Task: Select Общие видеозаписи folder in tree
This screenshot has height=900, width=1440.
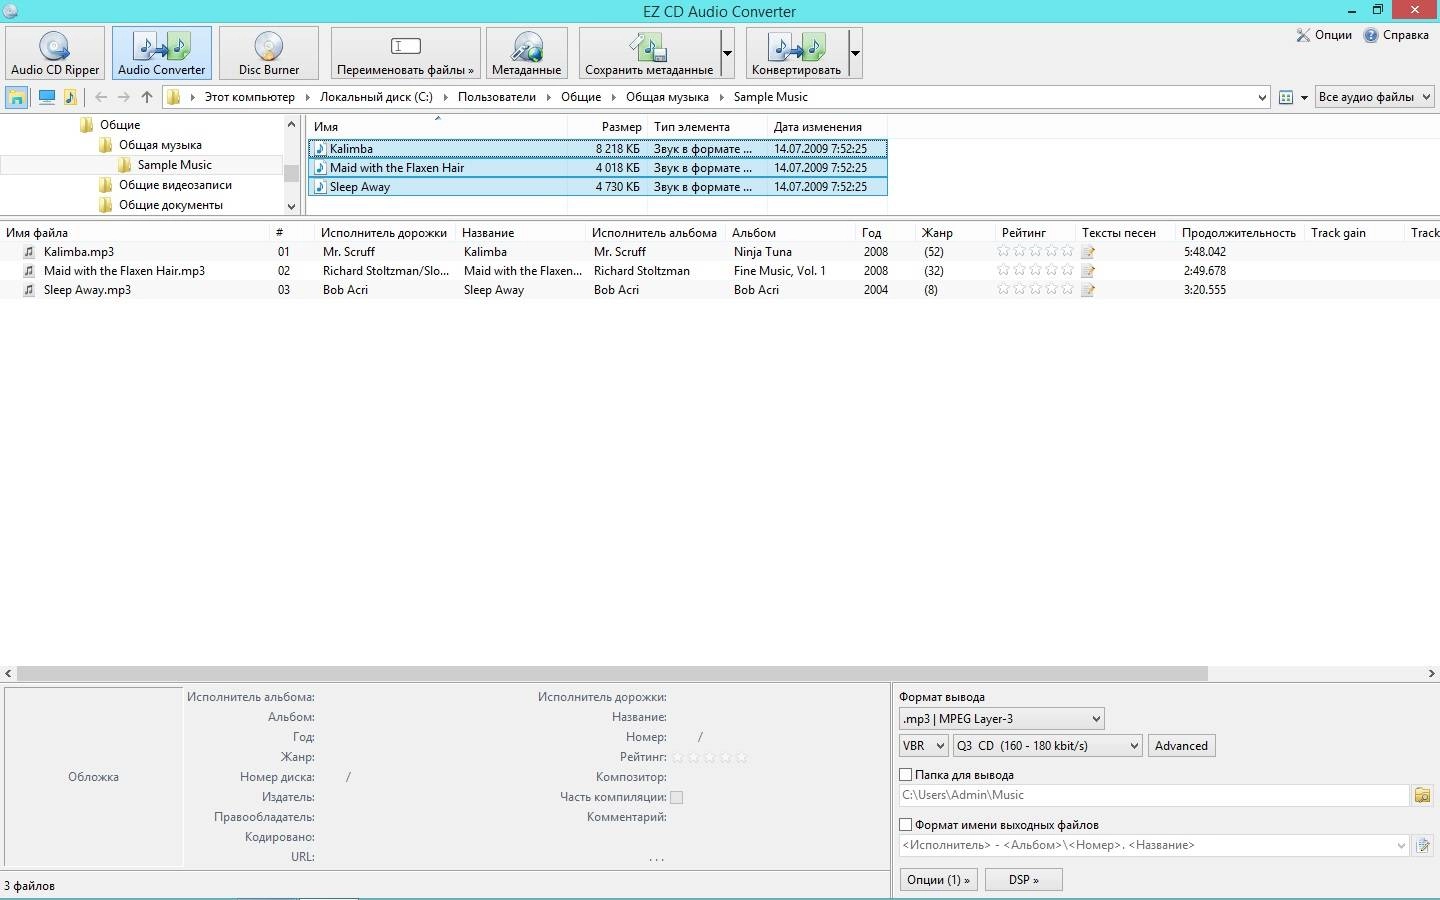Action: pyautogui.click(x=175, y=185)
